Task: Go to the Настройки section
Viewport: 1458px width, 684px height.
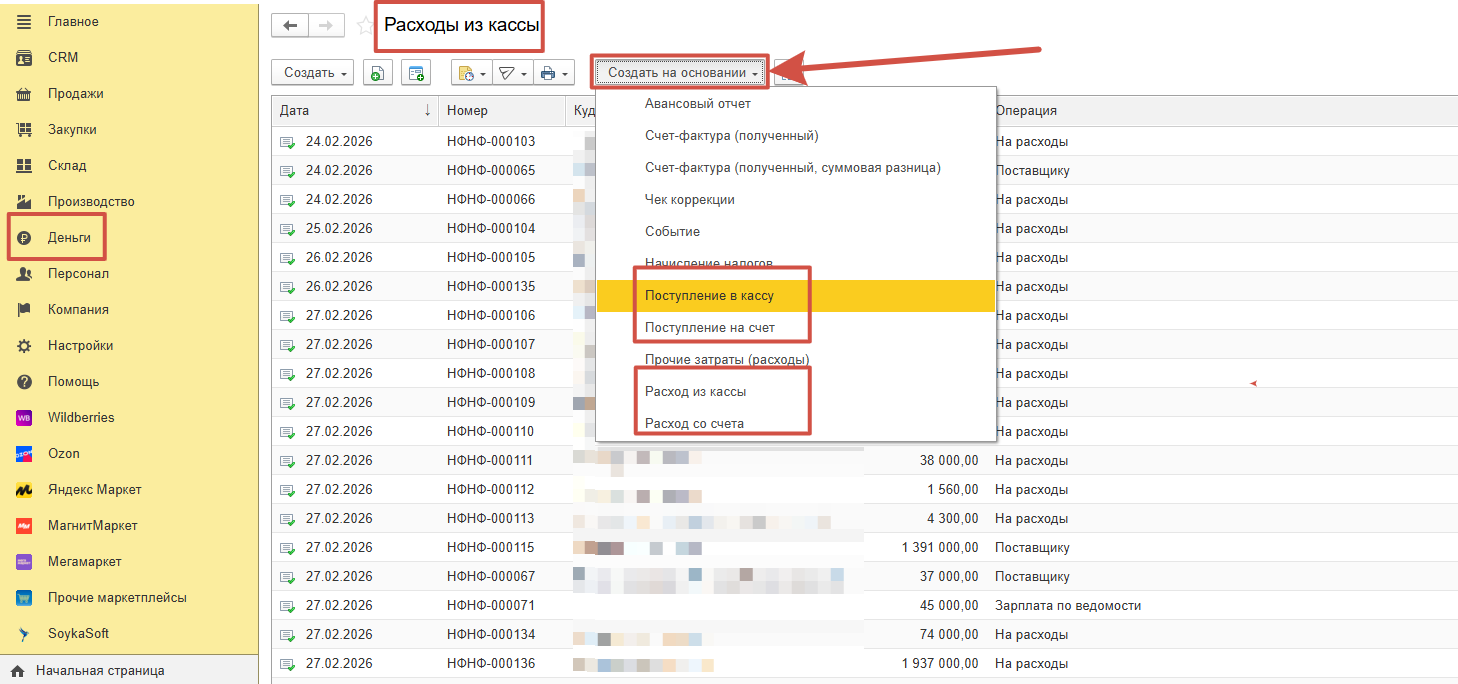Action: (x=80, y=346)
